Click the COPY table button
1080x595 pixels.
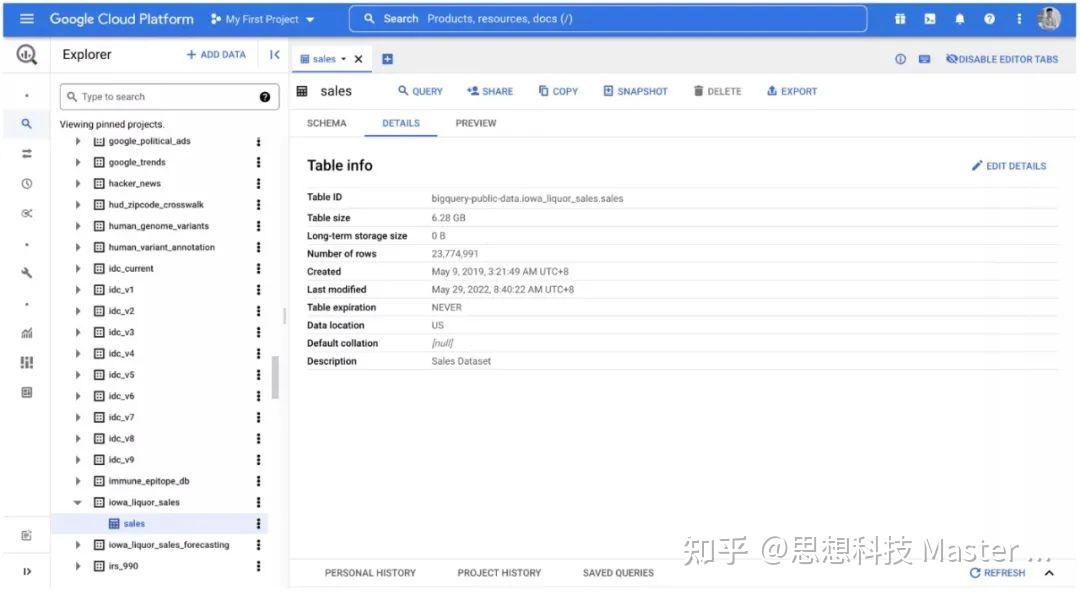pos(558,92)
